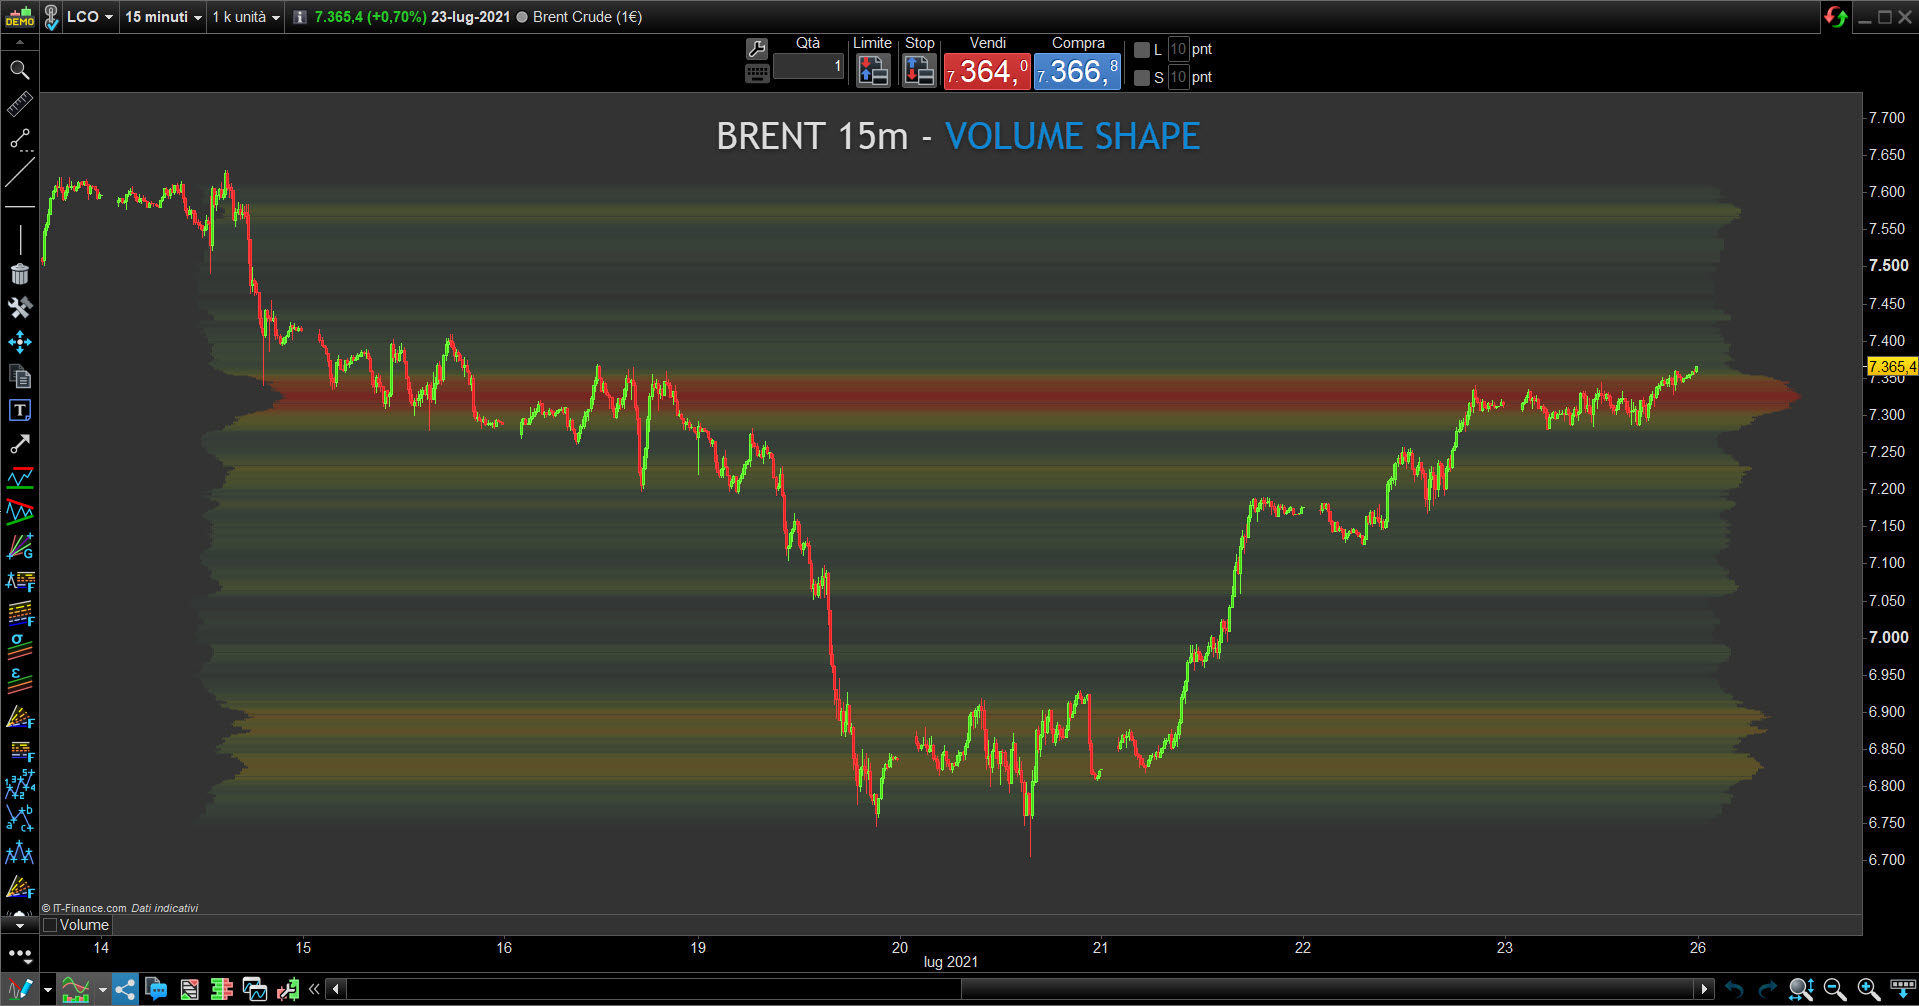The width and height of the screenshot is (1919, 1006).
Task: Open the duplicate chart windows icon
Action: (255, 990)
